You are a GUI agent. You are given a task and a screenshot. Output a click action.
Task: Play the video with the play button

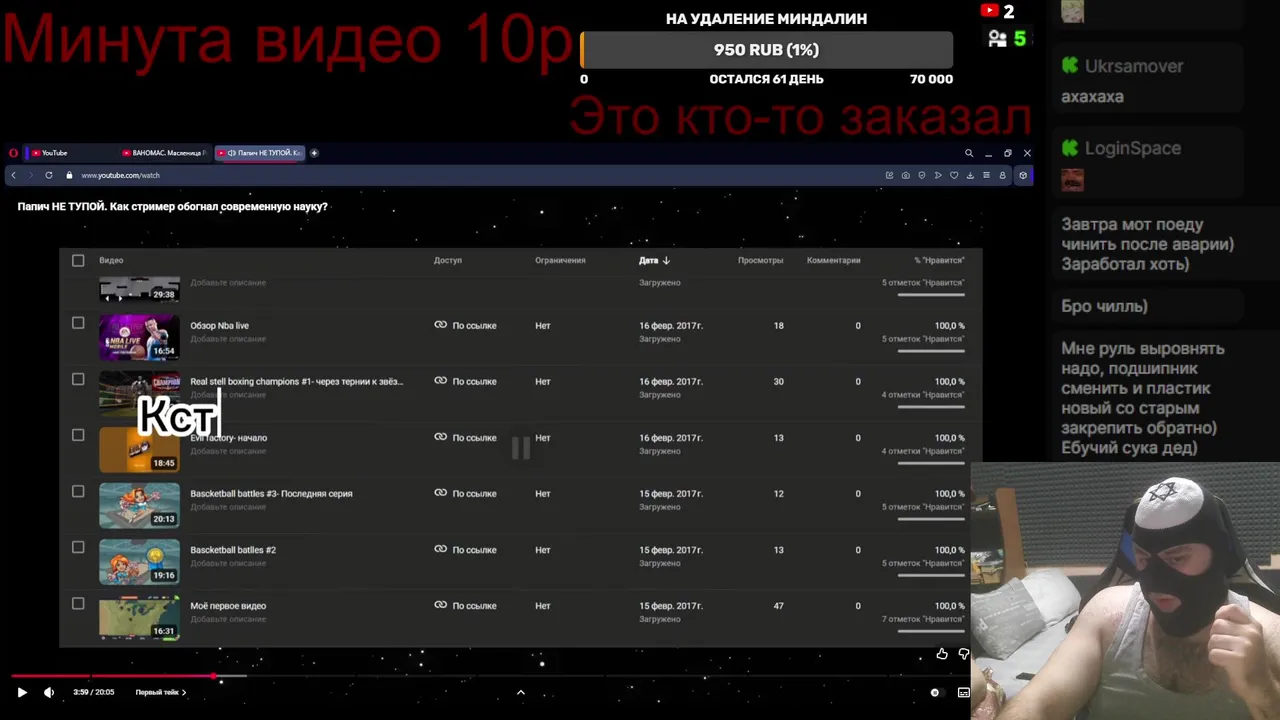22,692
